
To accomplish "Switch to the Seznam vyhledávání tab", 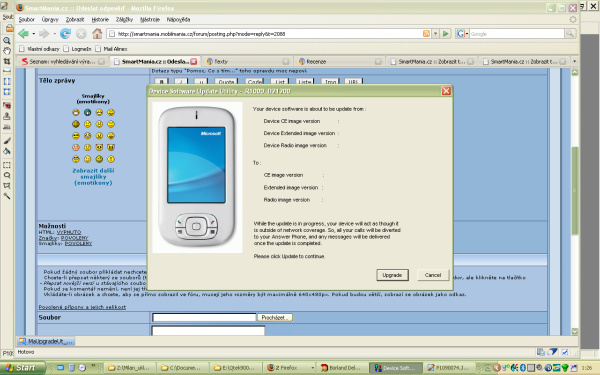I will tap(63, 61).
